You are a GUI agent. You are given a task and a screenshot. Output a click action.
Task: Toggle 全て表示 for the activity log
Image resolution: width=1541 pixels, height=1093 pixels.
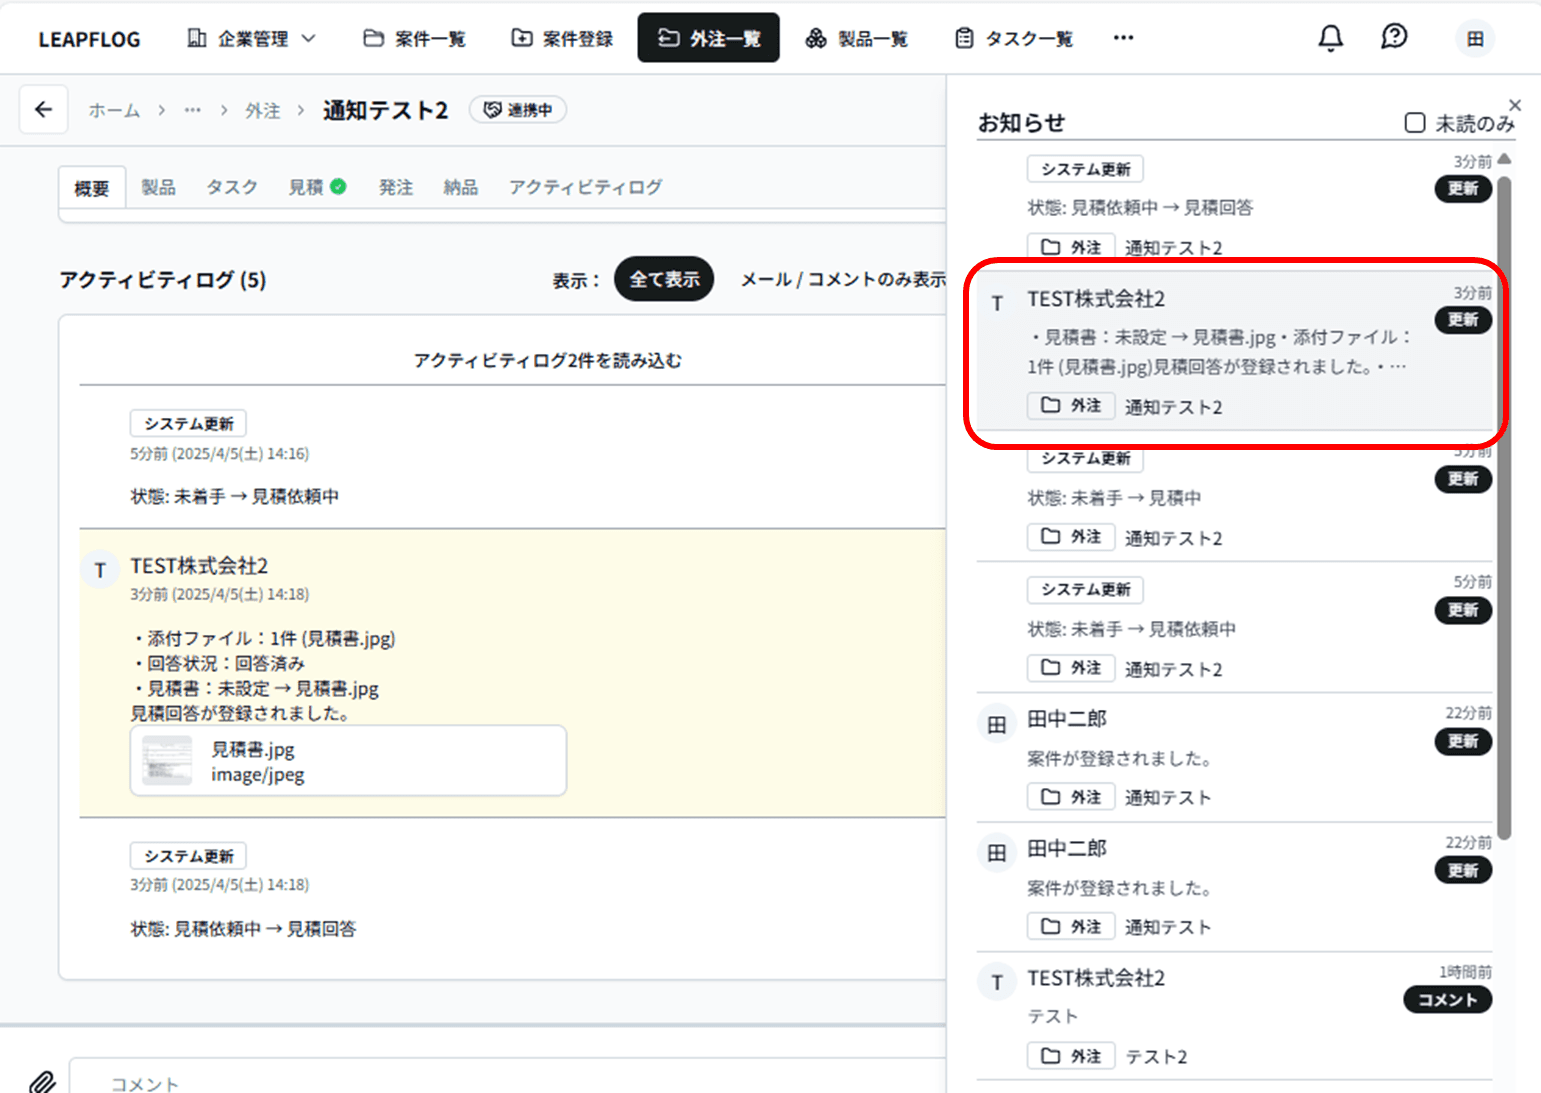pyautogui.click(x=663, y=279)
